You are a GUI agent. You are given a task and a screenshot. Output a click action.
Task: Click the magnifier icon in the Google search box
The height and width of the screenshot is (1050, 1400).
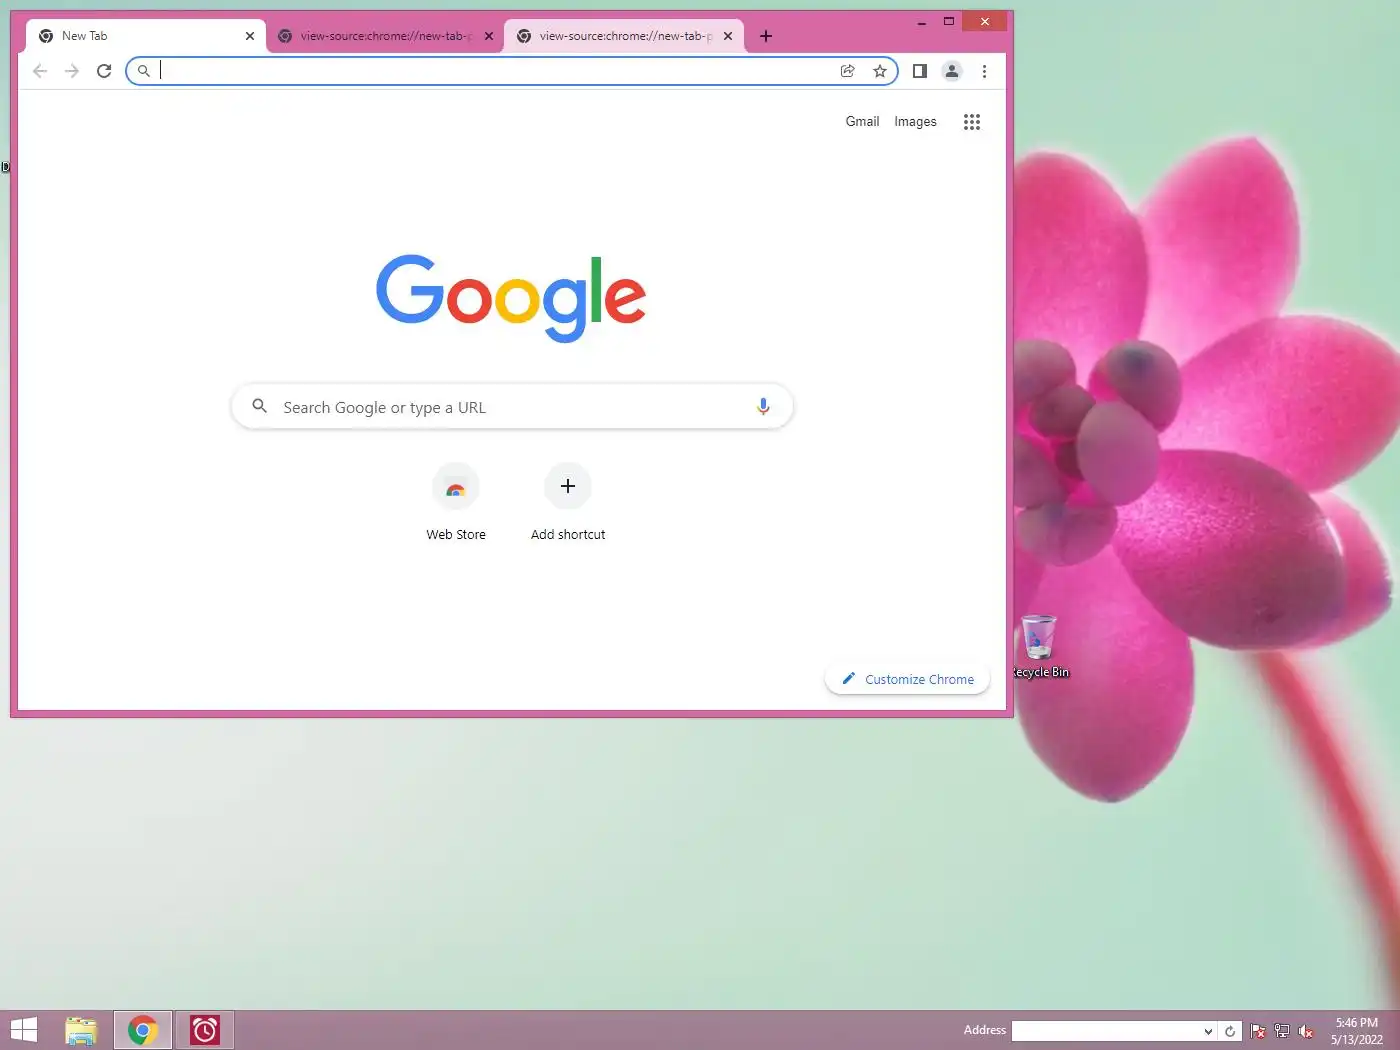pyautogui.click(x=259, y=406)
